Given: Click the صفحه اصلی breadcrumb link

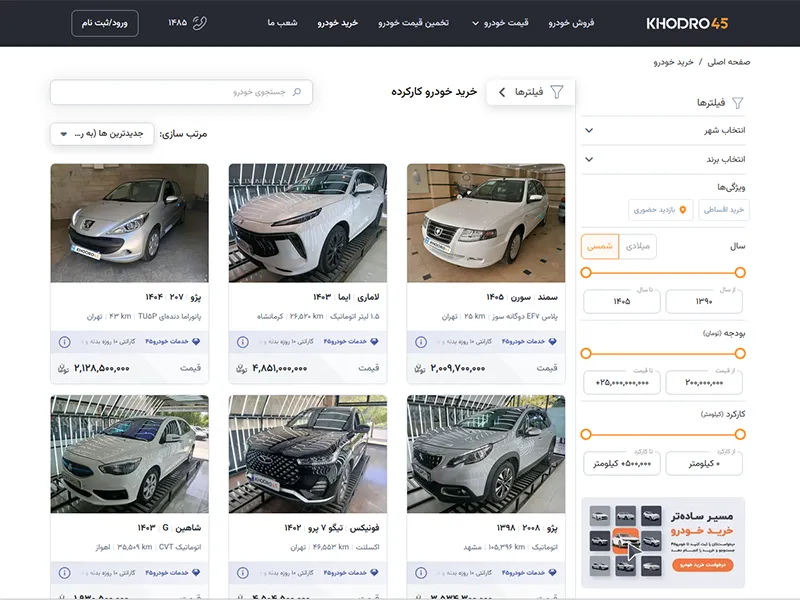Looking at the screenshot, I should 729,62.
